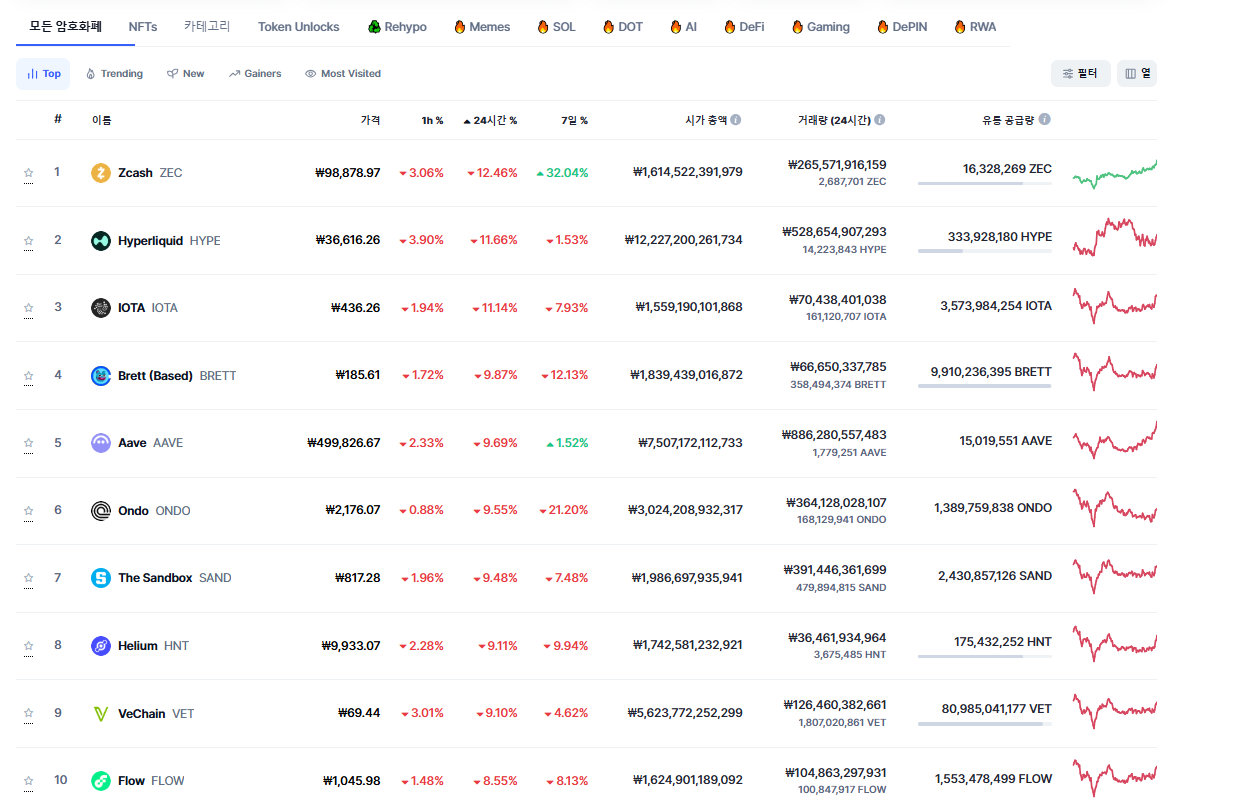This screenshot has height=807, width=1243.
Task: Click The Sandbox coin logo icon
Action: (x=101, y=578)
